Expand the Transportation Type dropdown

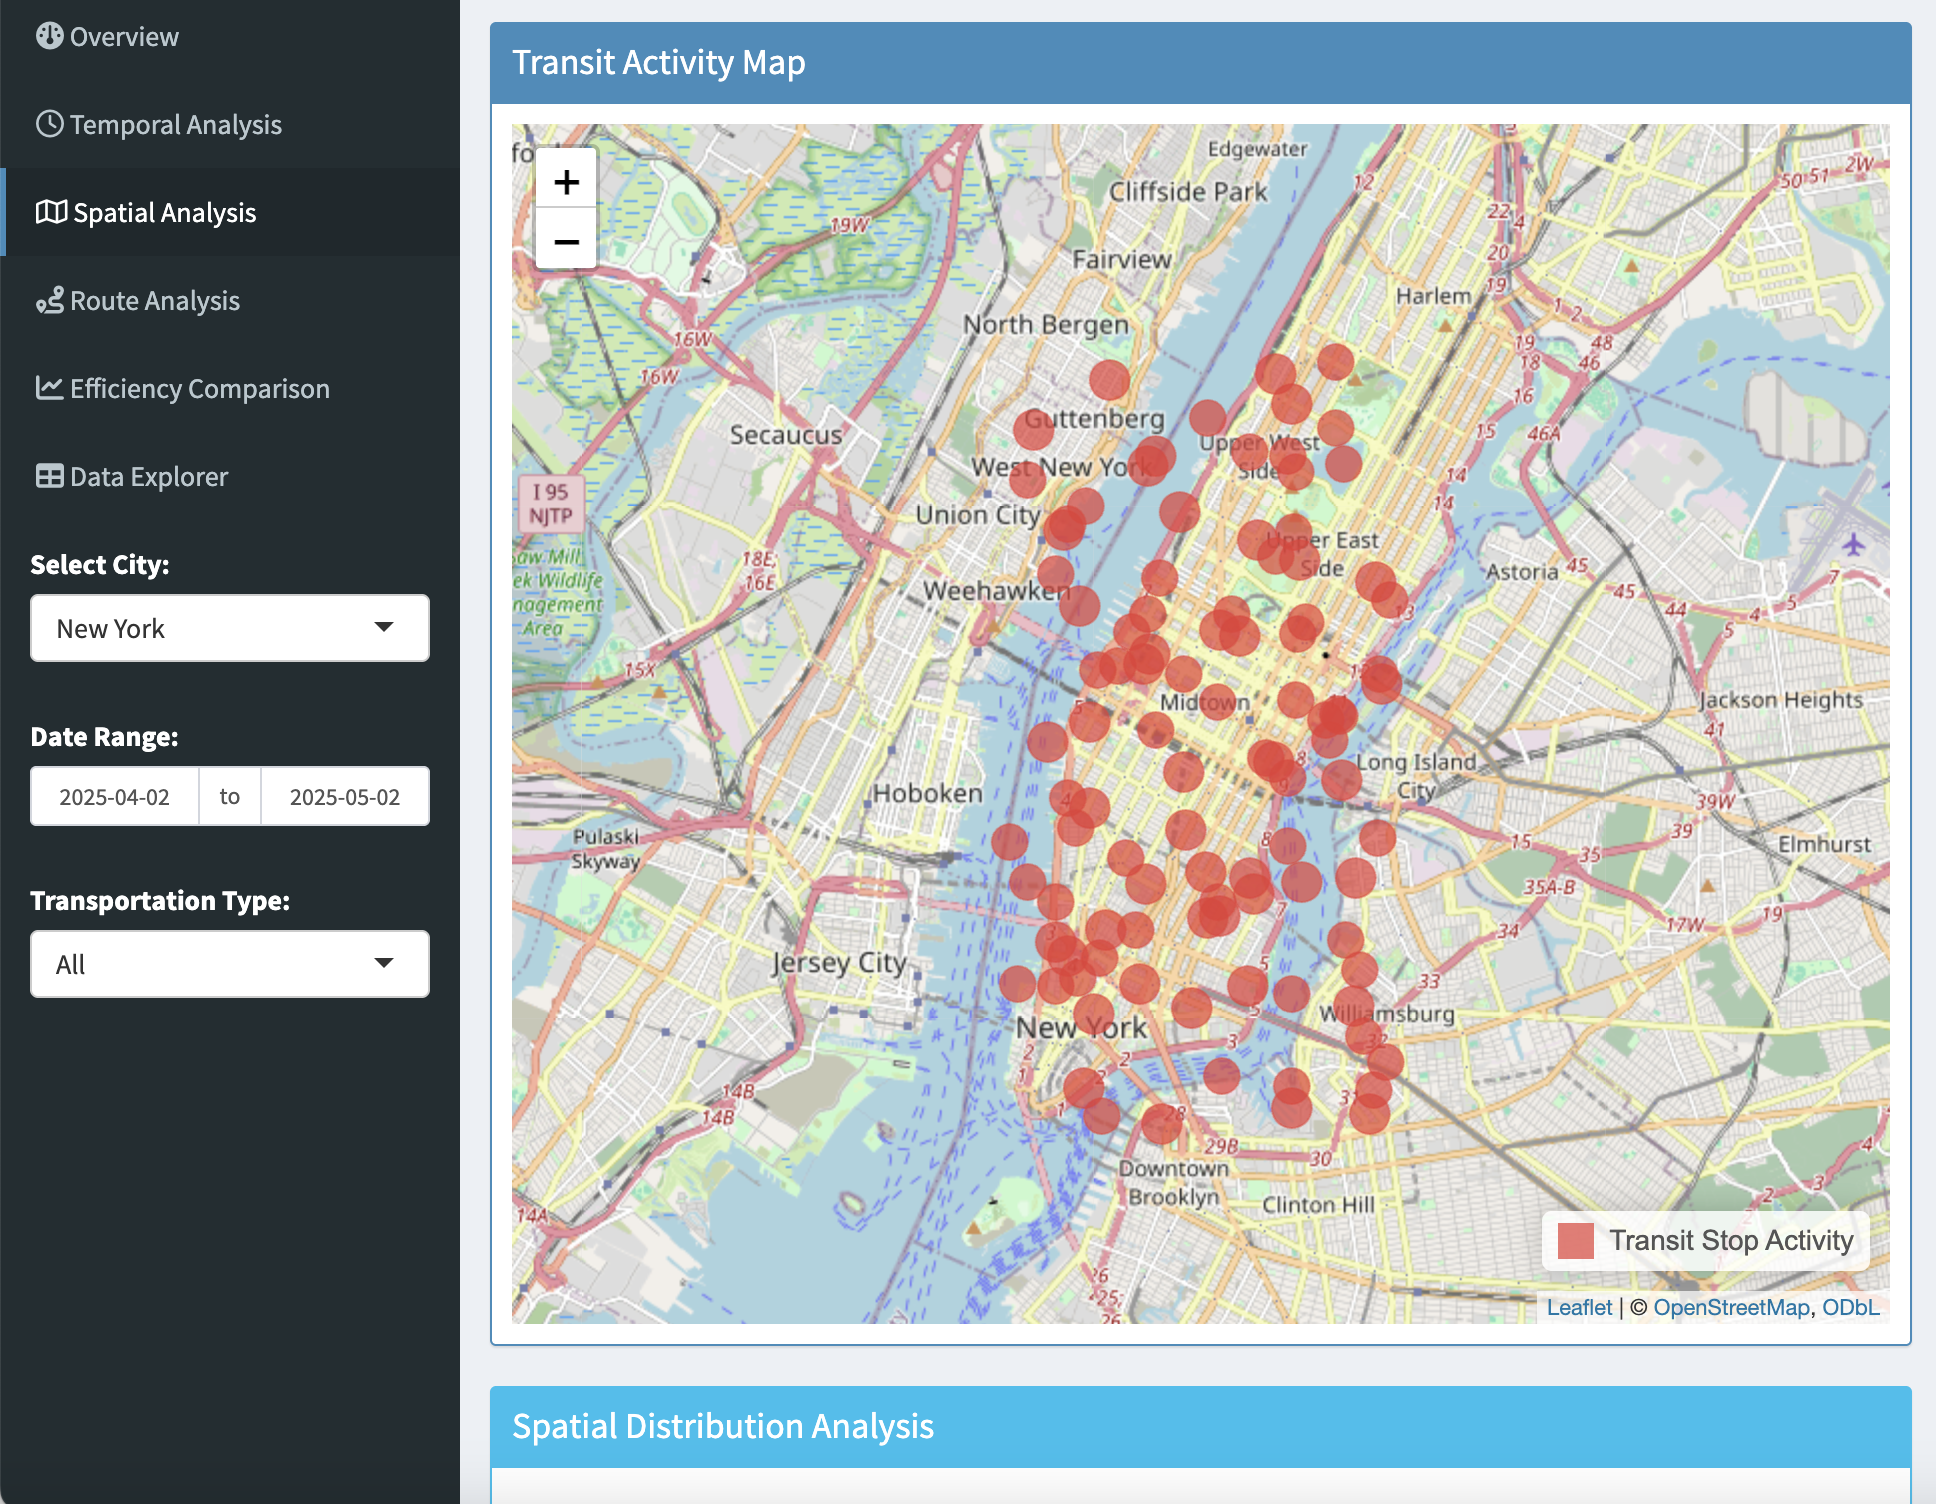229,964
